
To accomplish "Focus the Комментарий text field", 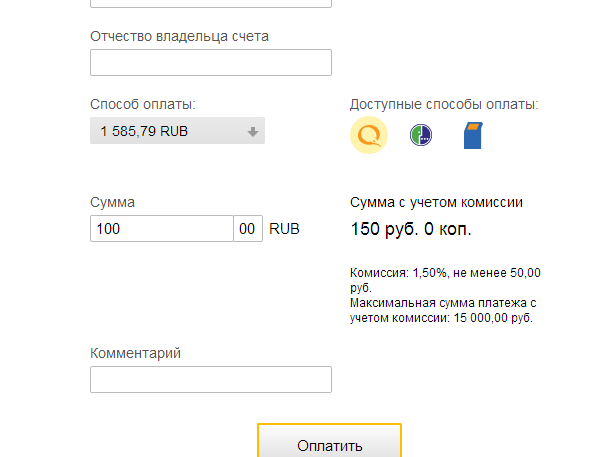I will [x=211, y=379].
